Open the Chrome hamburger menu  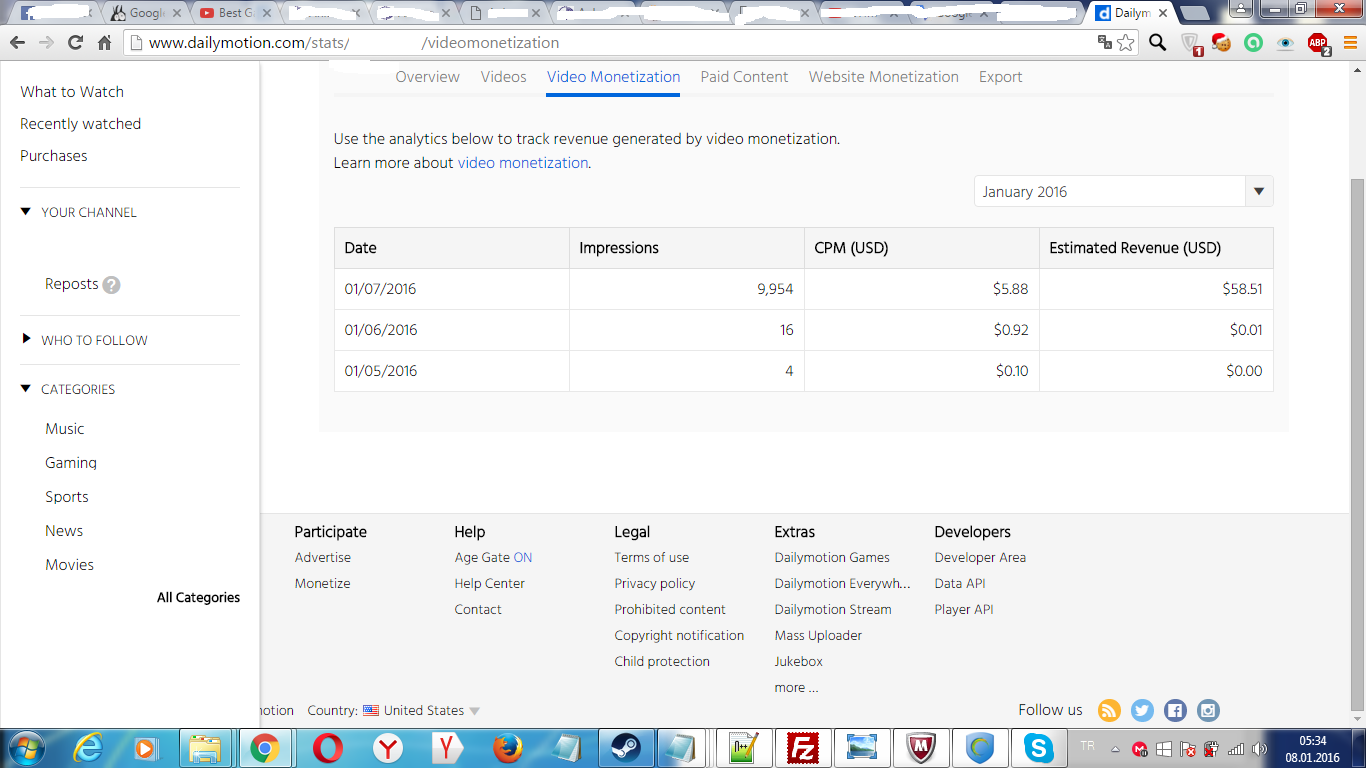pyautogui.click(x=1349, y=43)
